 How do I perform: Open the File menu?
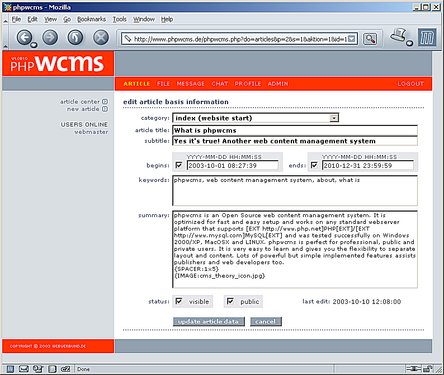coord(16,19)
